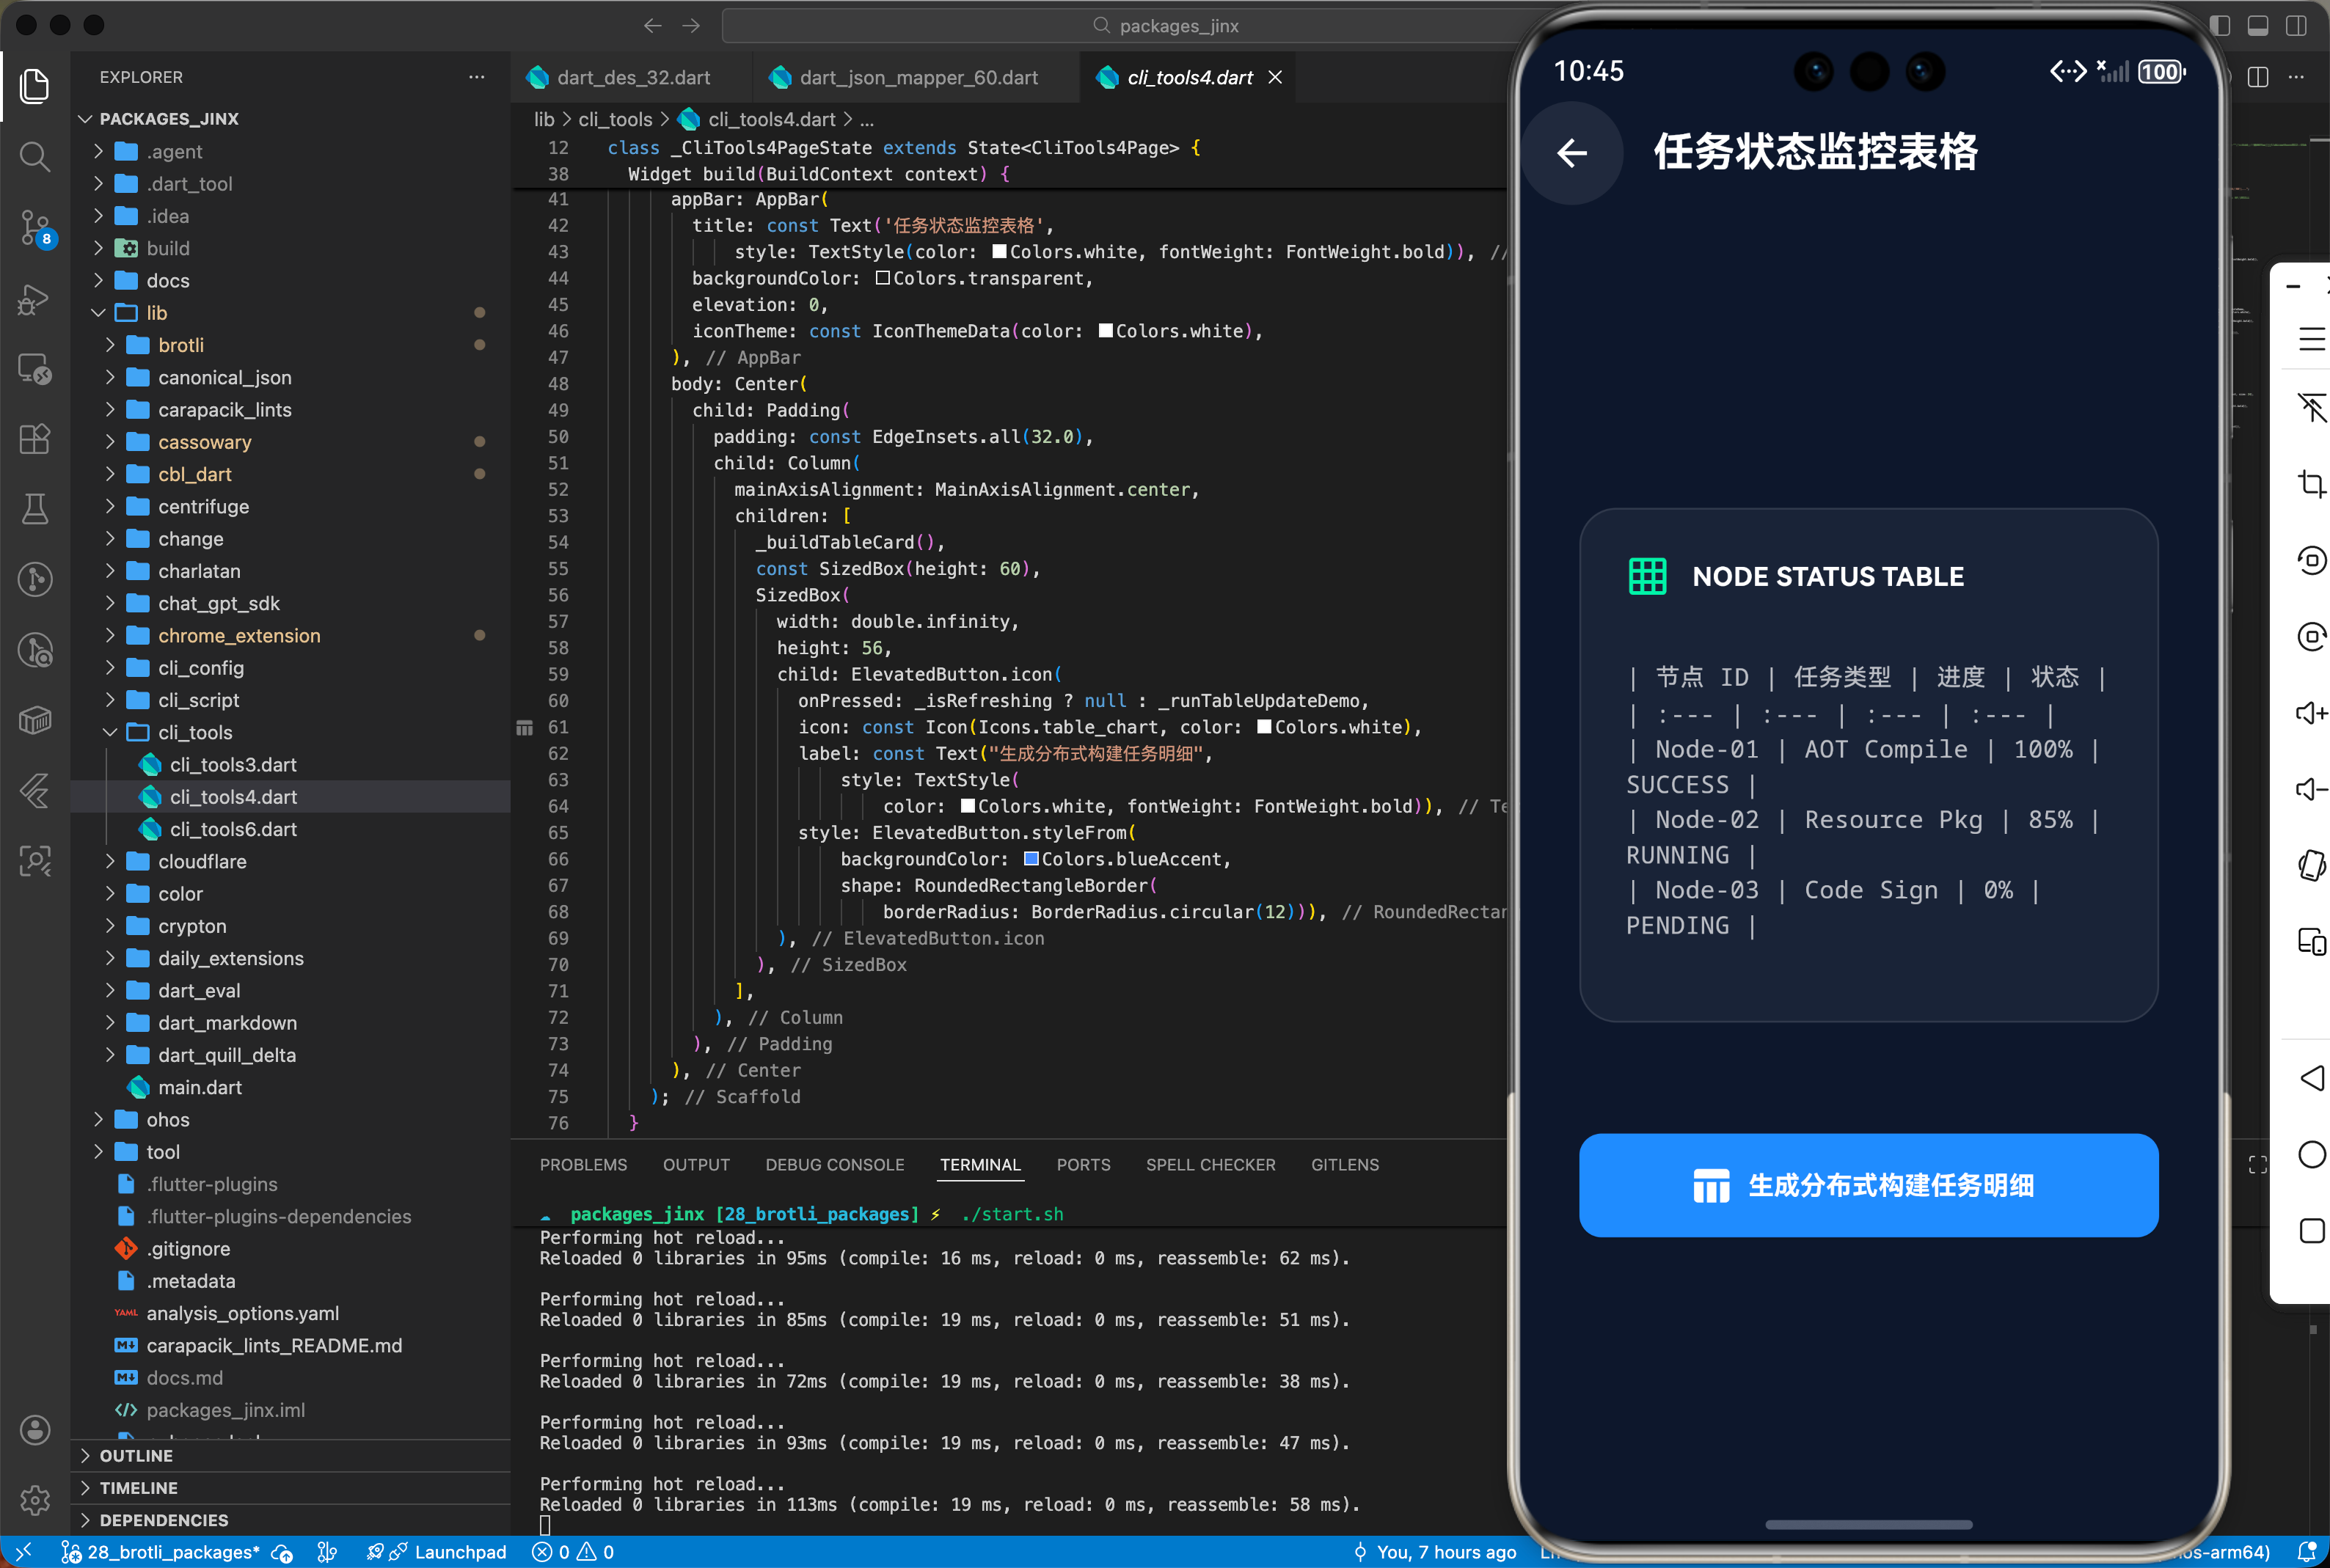Expand the OUTLINE section
The image size is (2330, 1568).
[x=136, y=1455]
